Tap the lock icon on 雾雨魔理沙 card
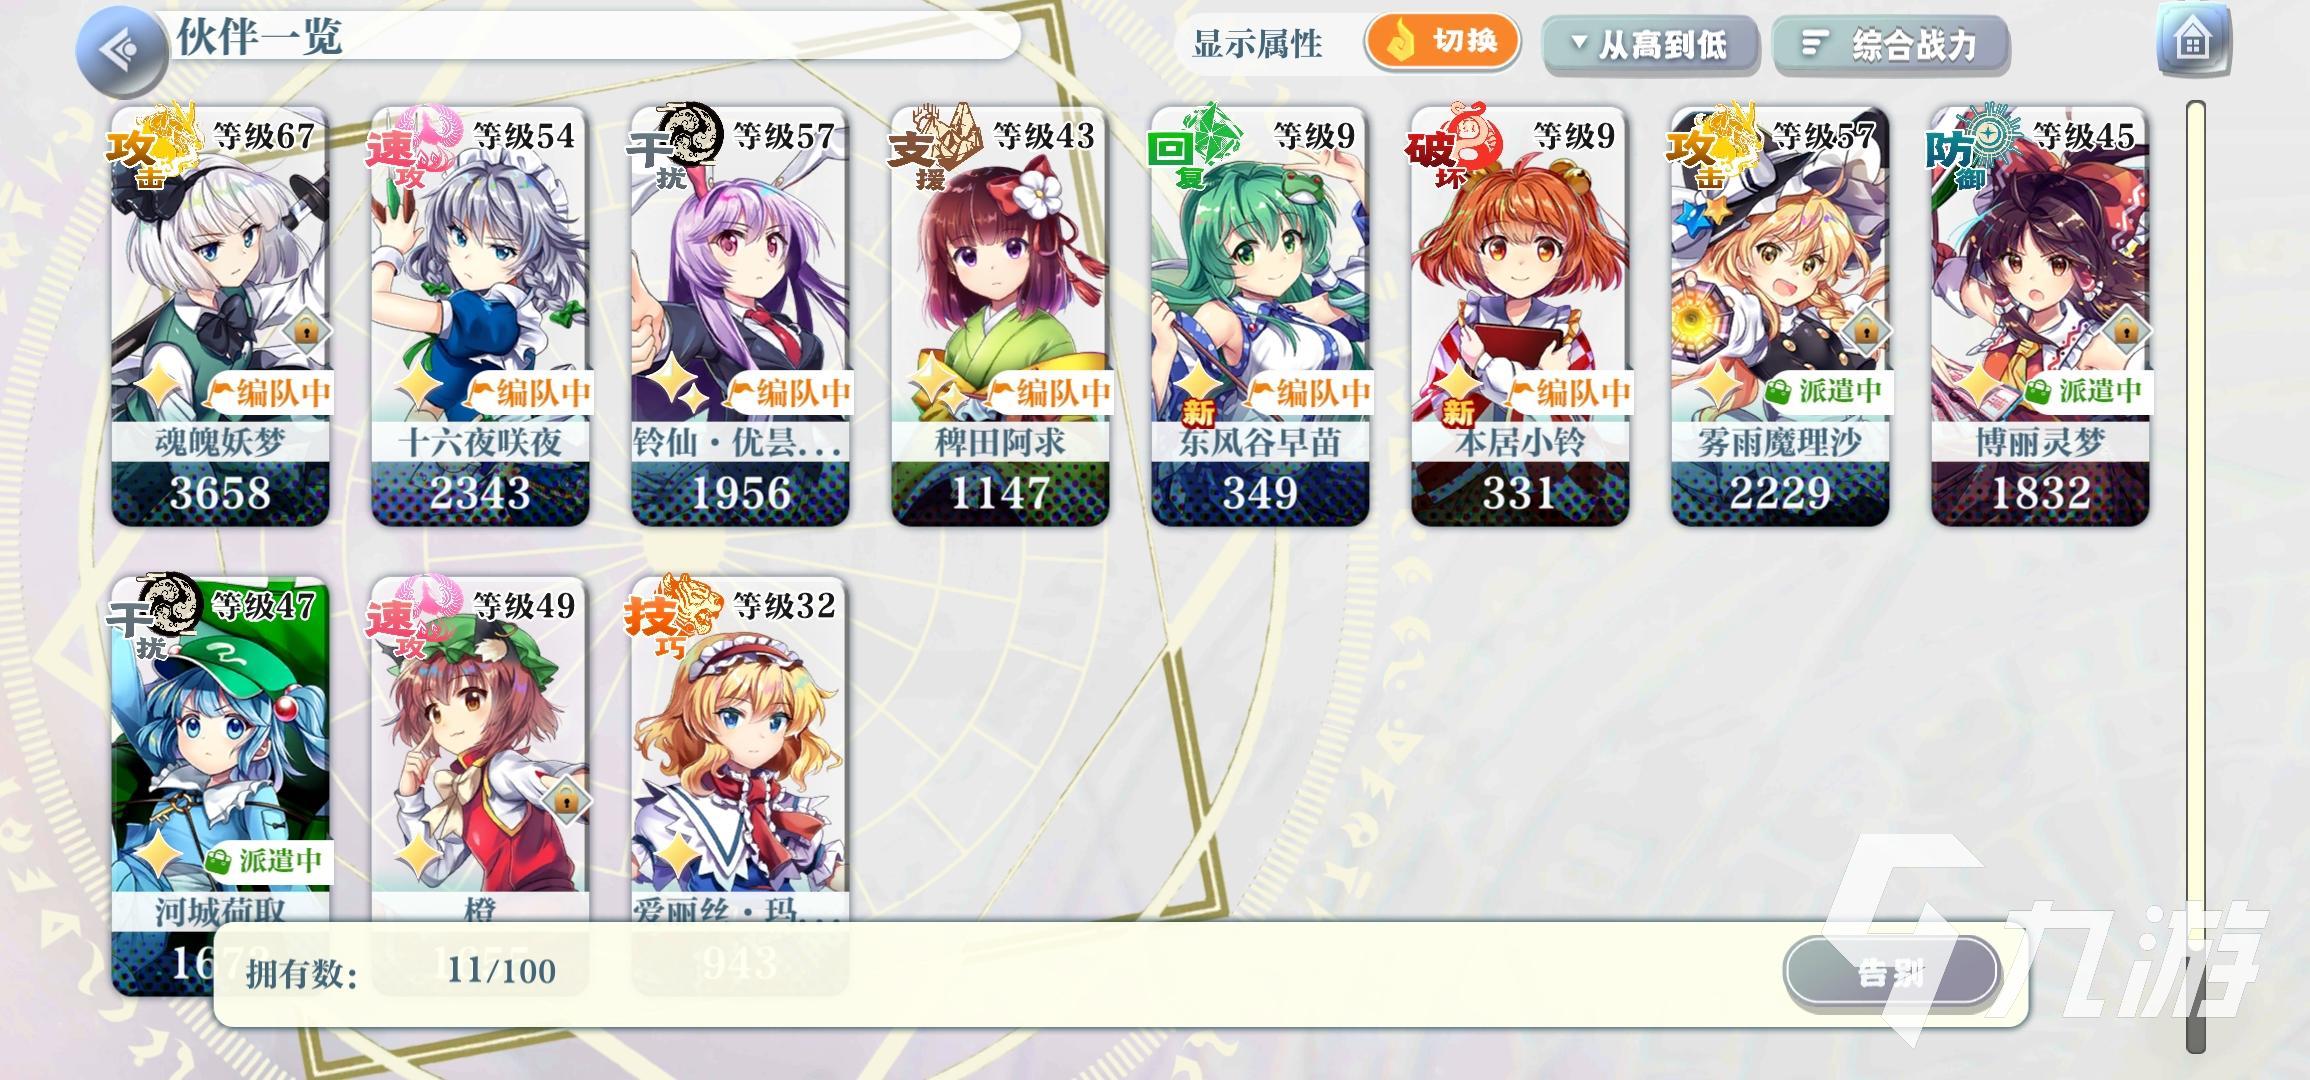 click(x=1864, y=329)
